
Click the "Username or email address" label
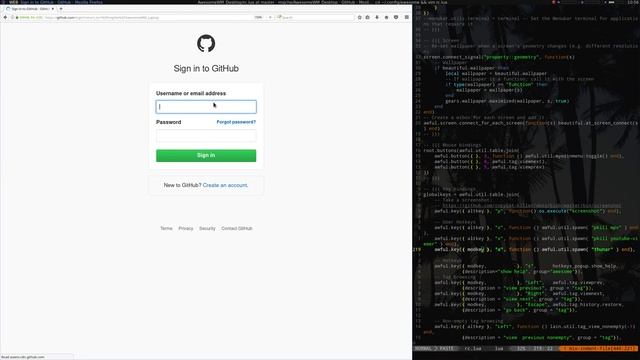tap(191, 93)
